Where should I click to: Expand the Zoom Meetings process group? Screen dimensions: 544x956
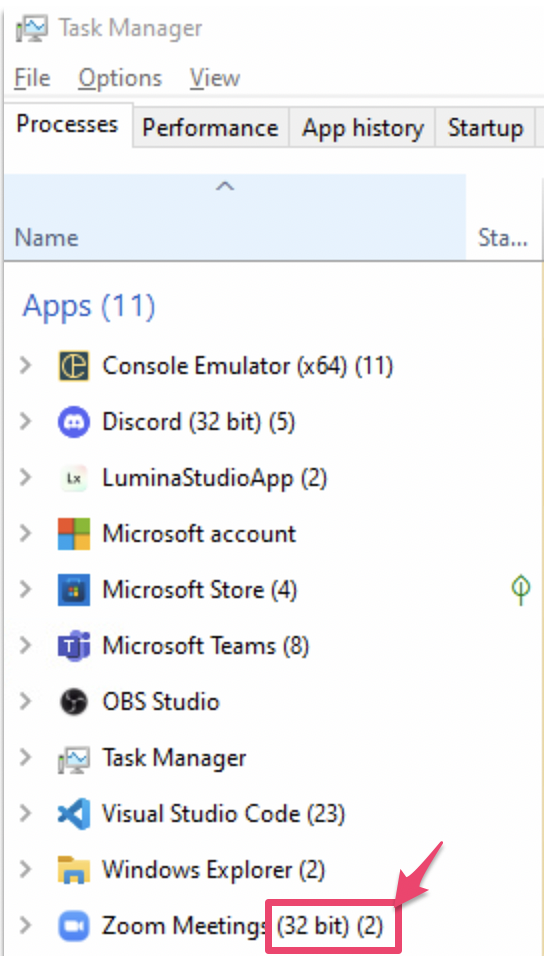click(x=25, y=926)
